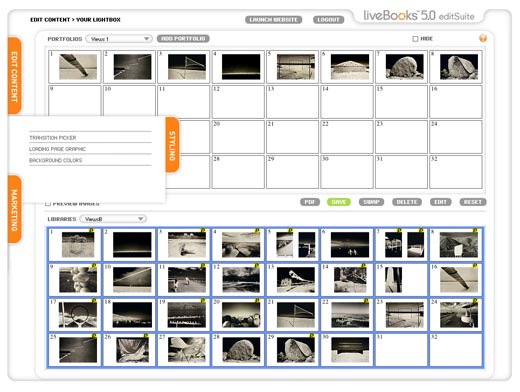Image resolution: width=520 pixels, height=392 pixels.
Task: Select library thumbnail 1
Action: point(78,245)
